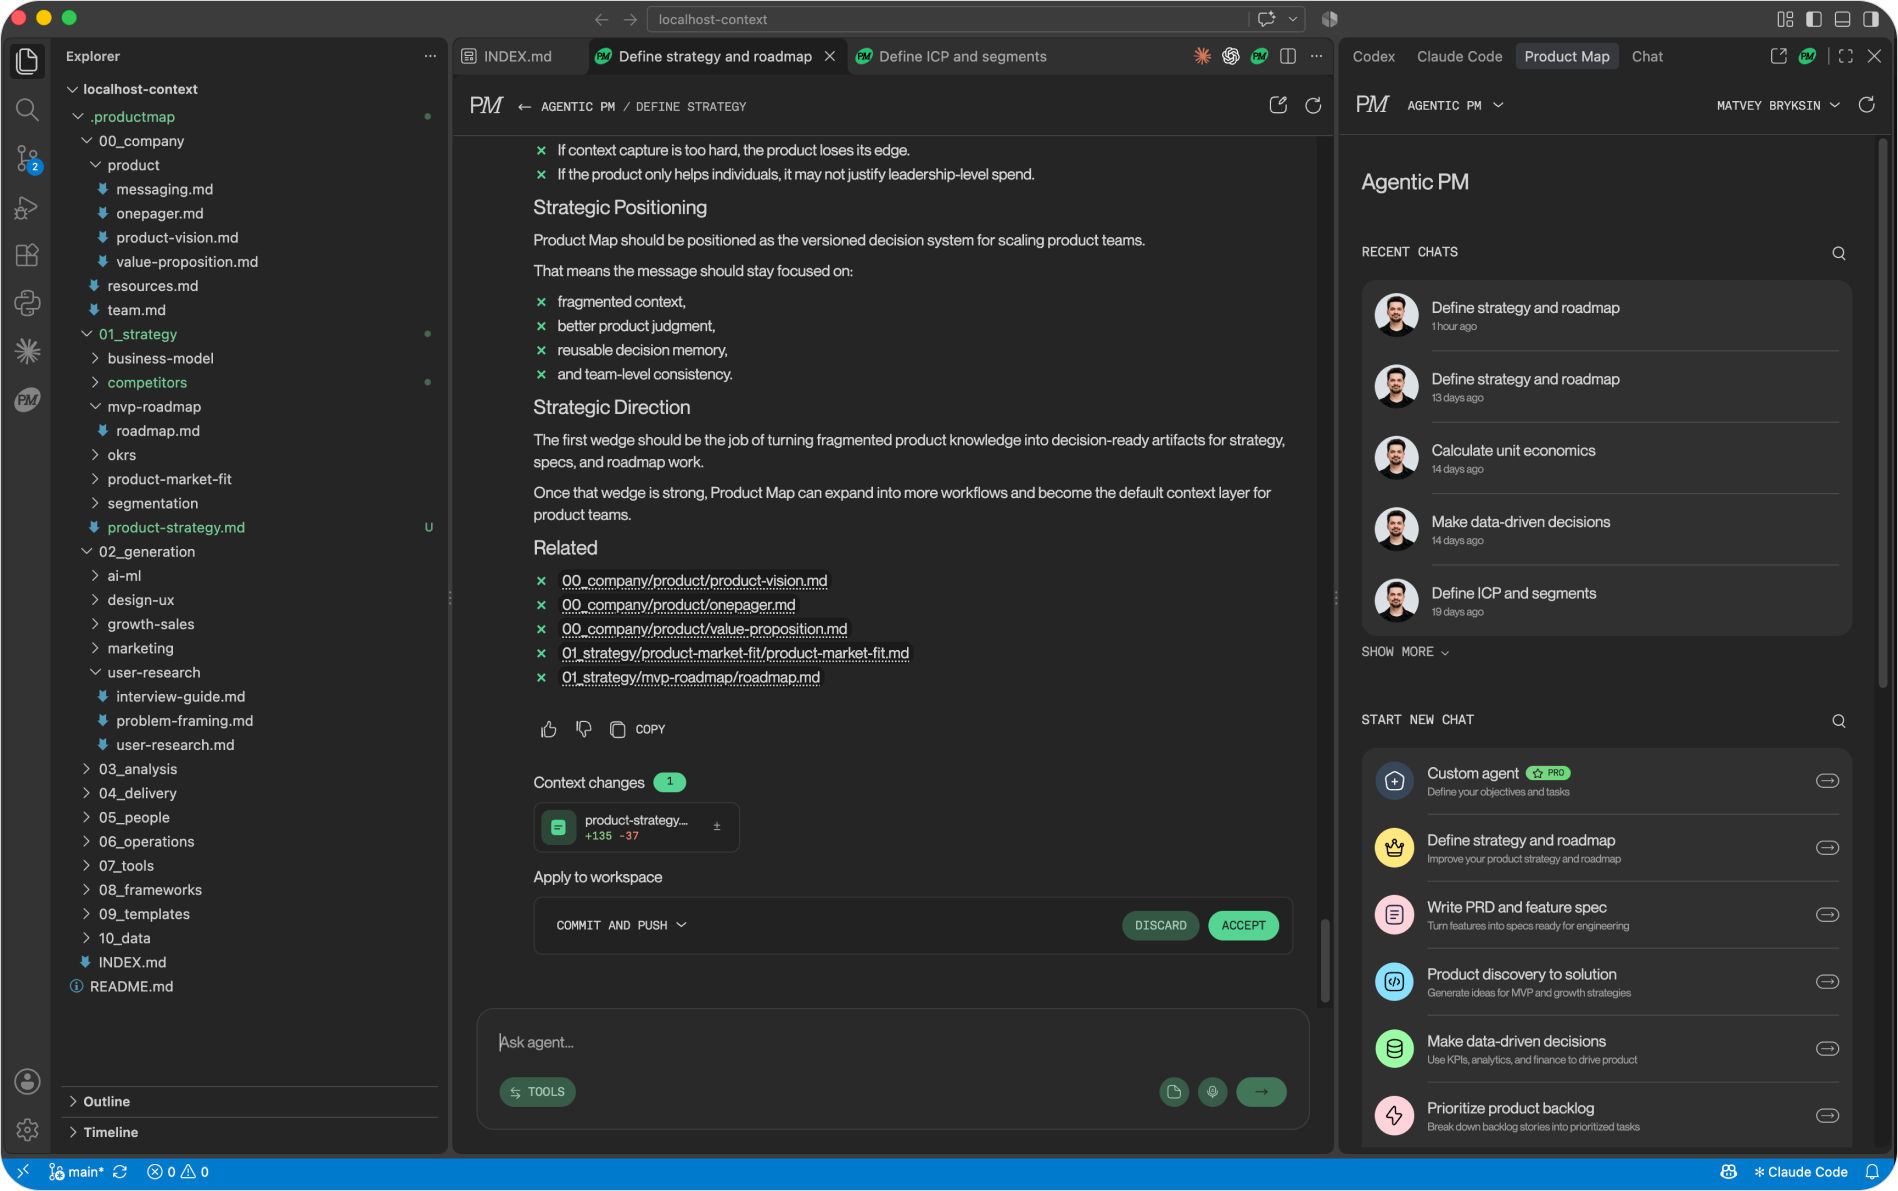The height and width of the screenshot is (1191, 1898).
Task: Open Define Strategy chat in new window
Action: (1278, 105)
